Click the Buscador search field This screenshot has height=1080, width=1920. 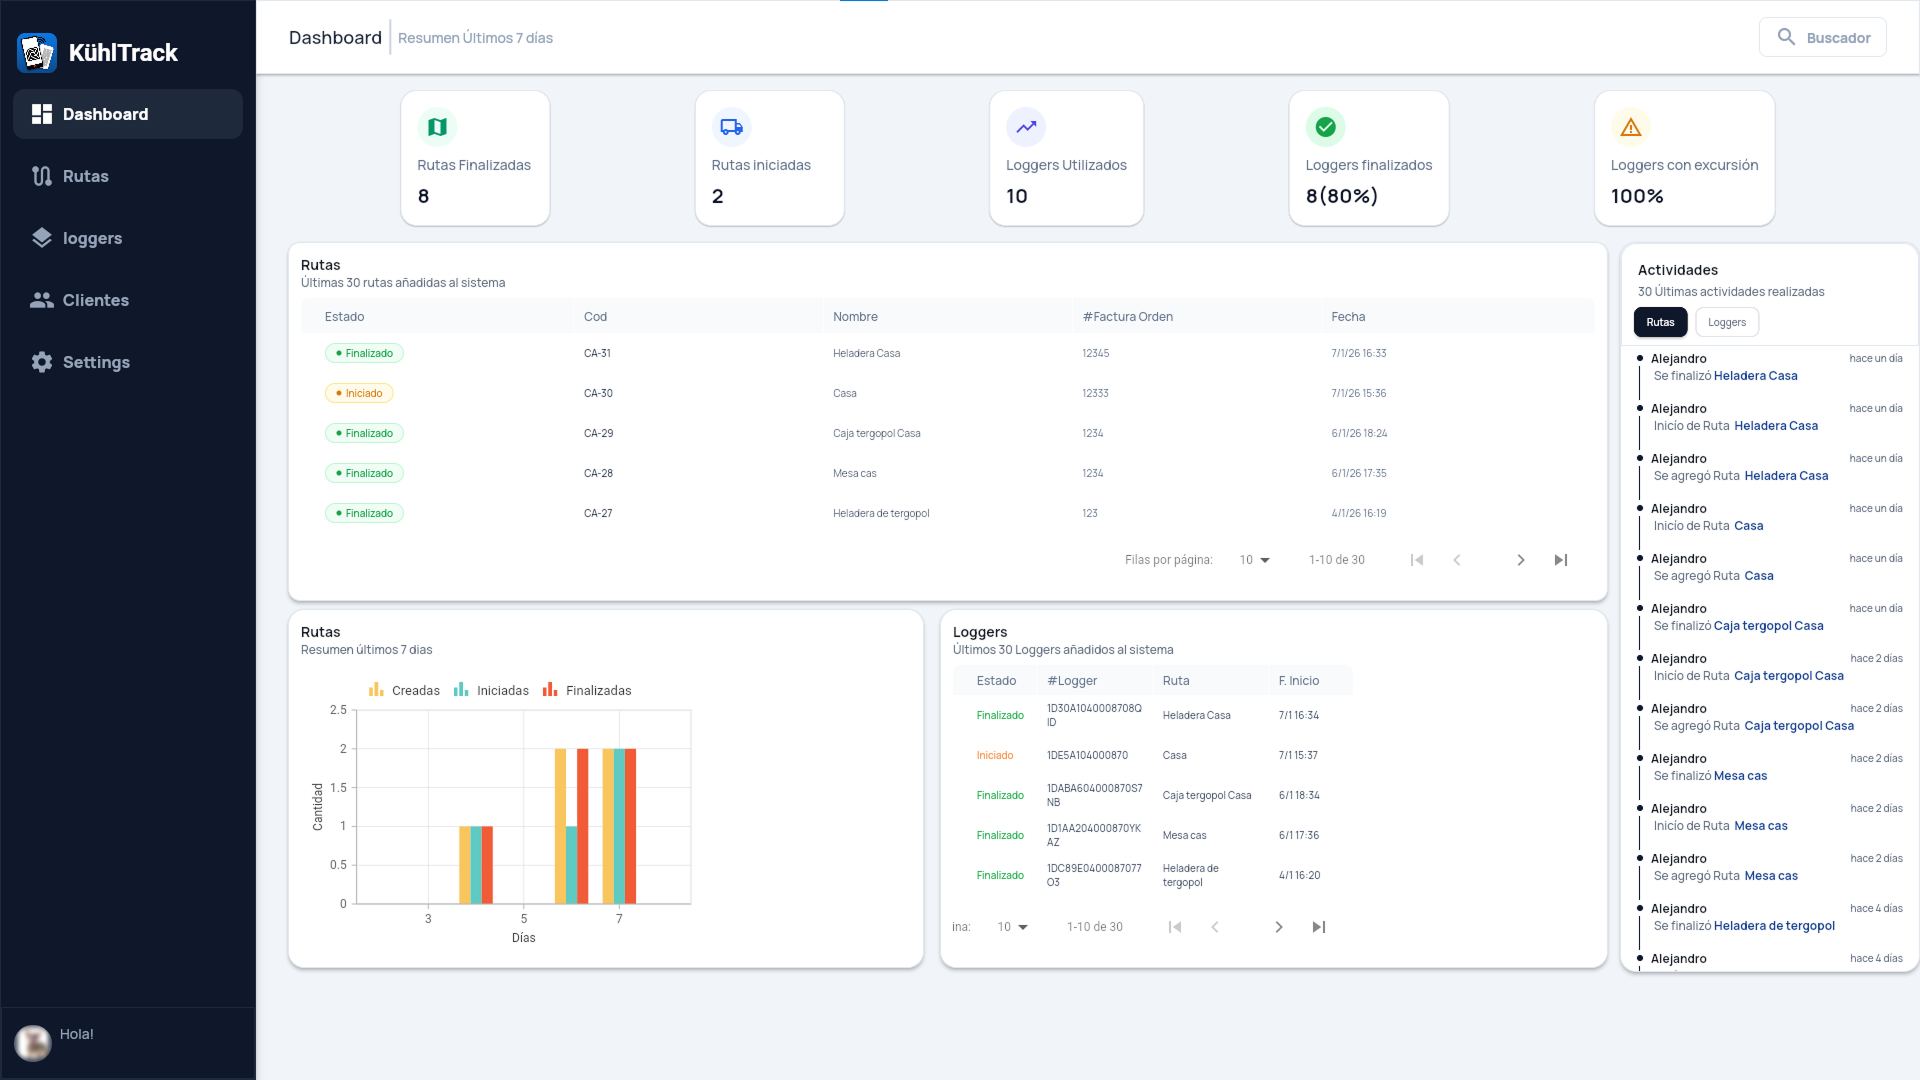click(x=1822, y=37)
